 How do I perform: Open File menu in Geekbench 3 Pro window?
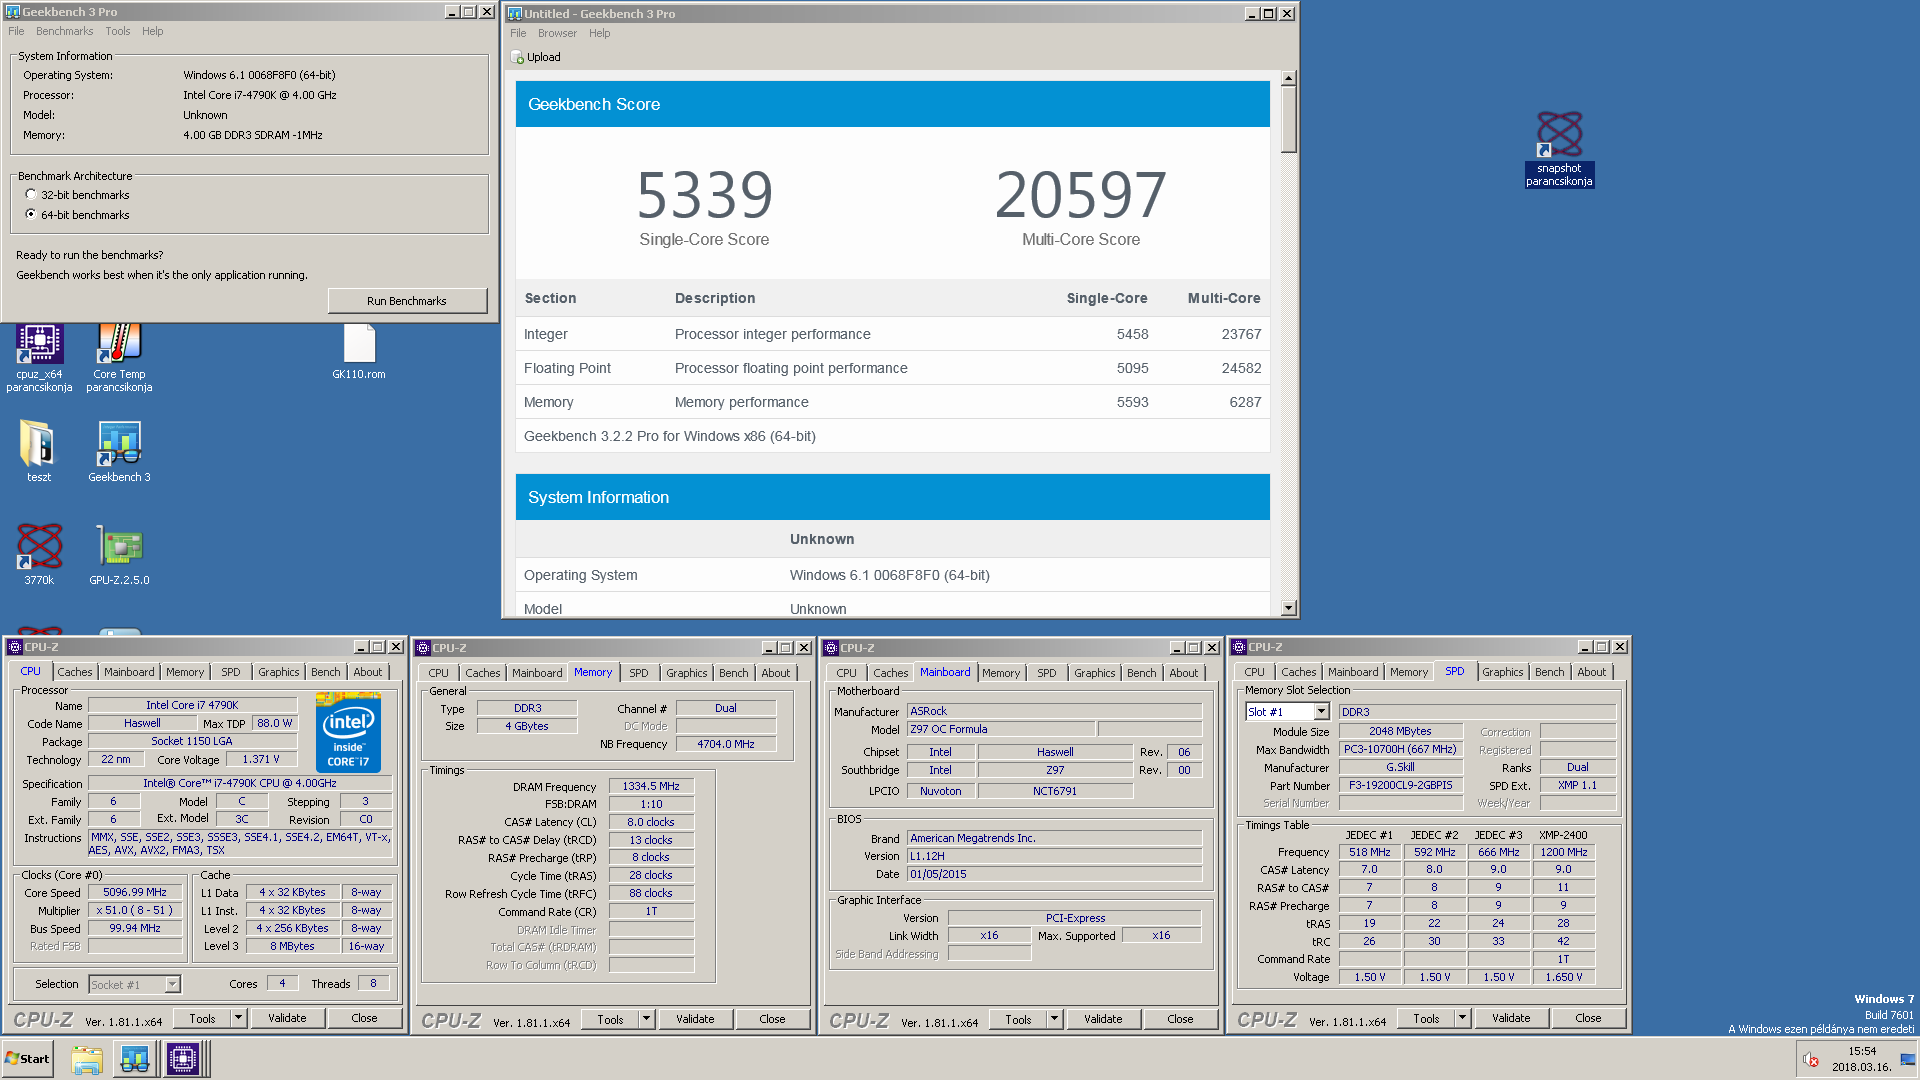point(16,31)
